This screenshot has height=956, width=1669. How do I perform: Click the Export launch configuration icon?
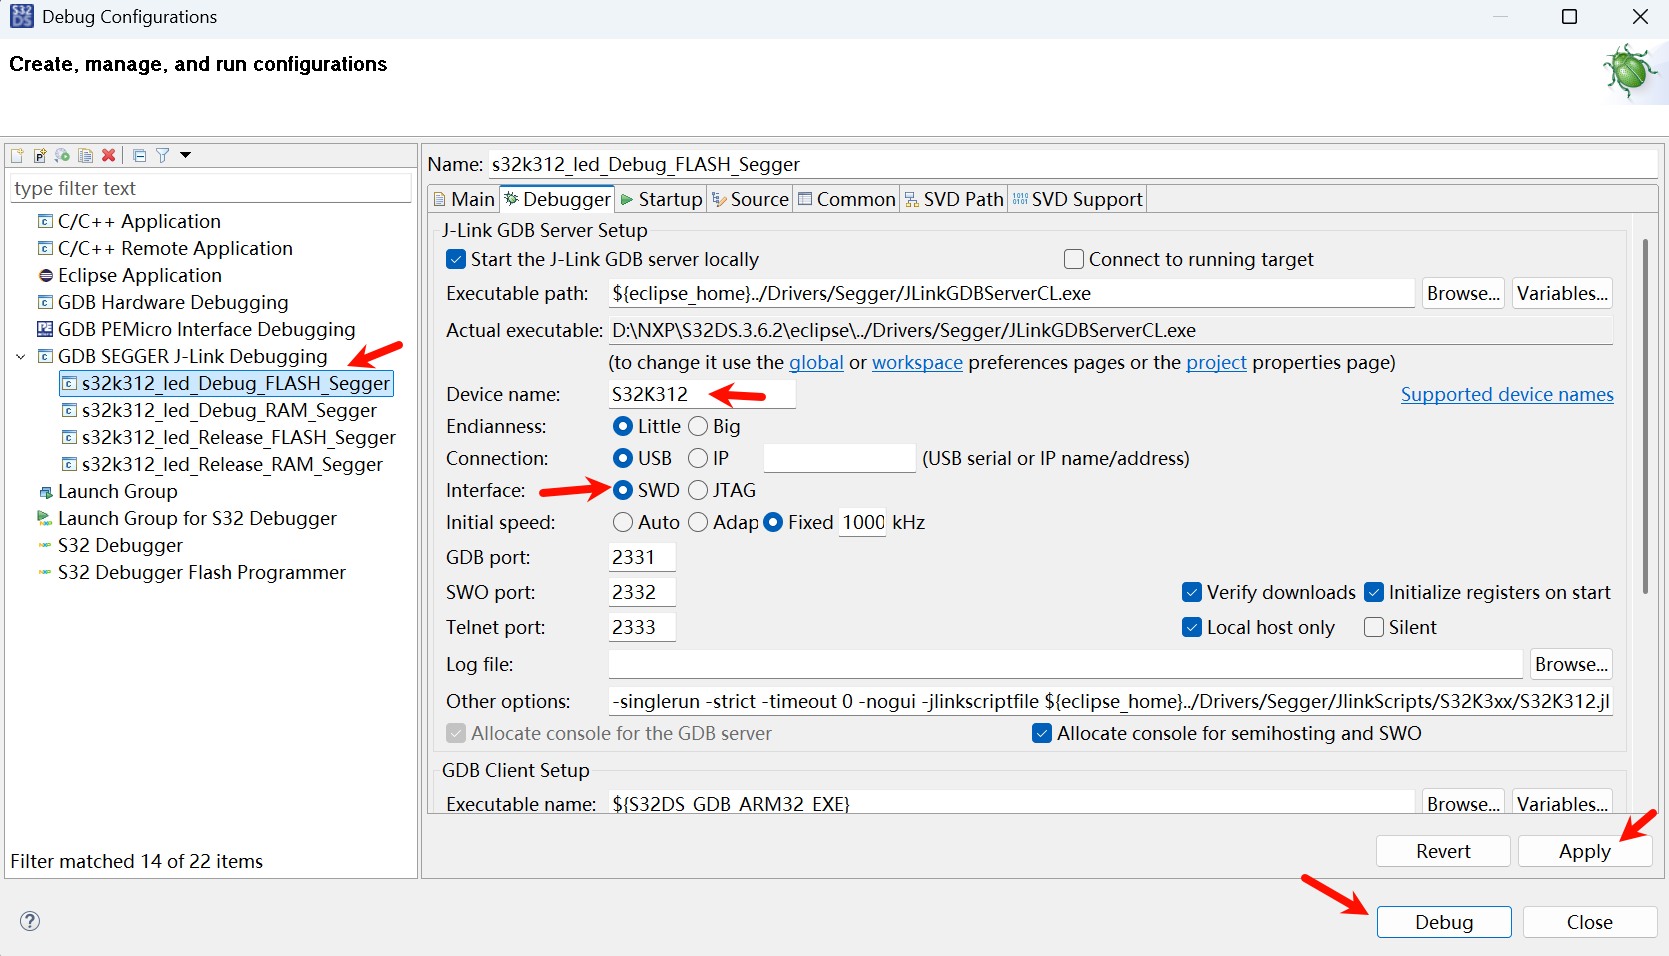(x=63, y=155)
